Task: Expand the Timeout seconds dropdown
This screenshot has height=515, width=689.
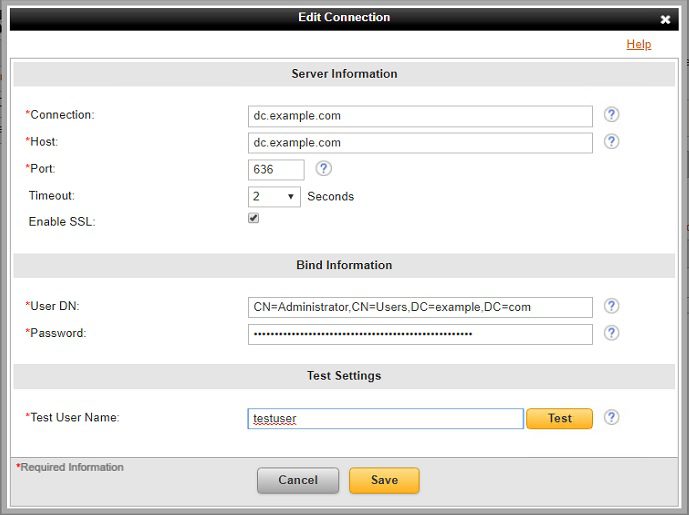Action: pos(274,196)
